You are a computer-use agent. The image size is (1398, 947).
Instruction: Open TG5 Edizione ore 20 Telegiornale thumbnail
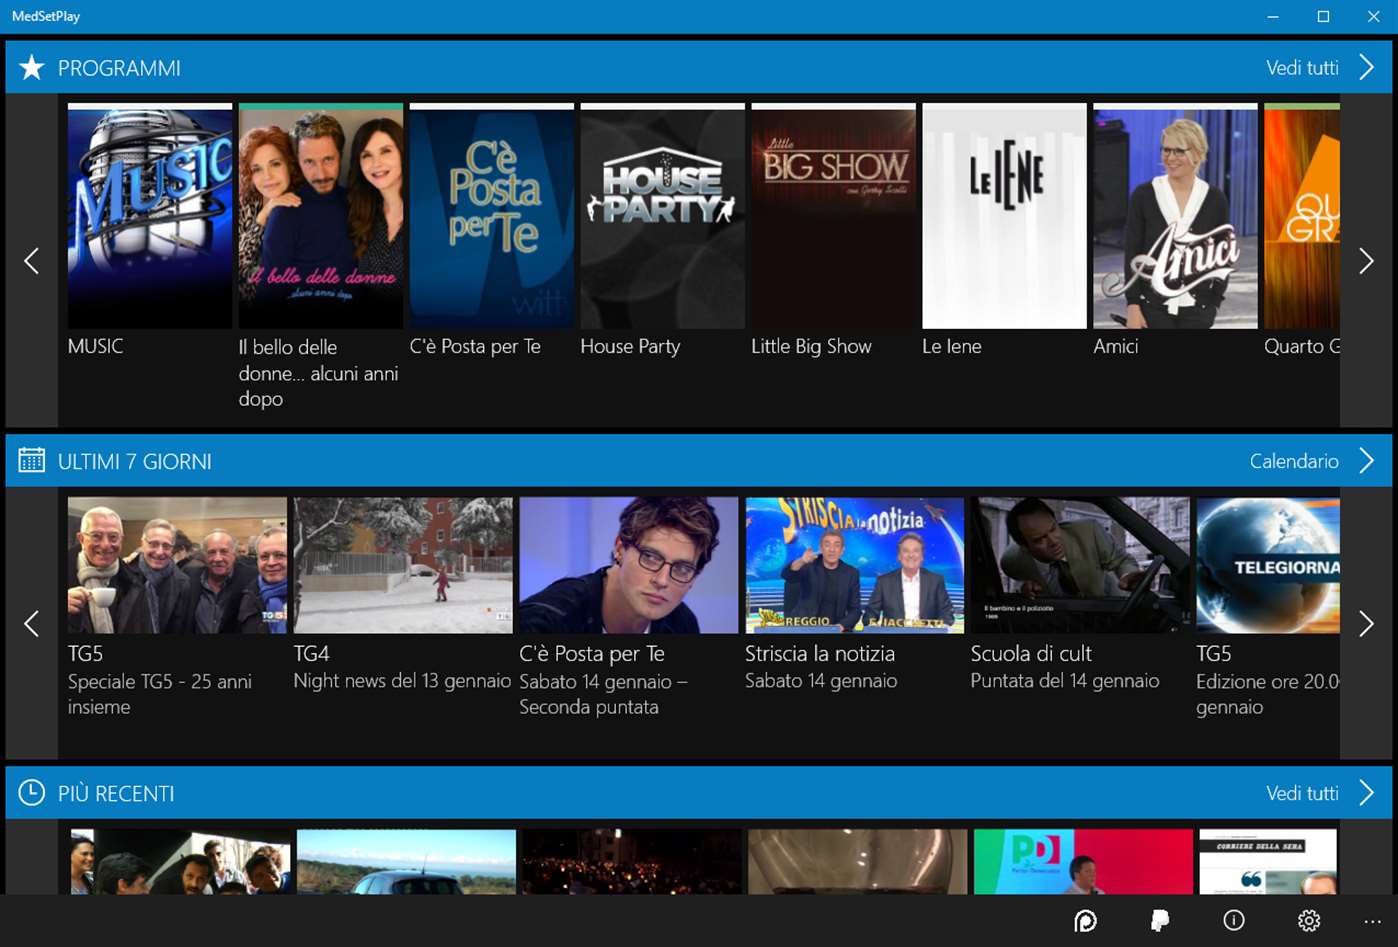coord(1268,565)
